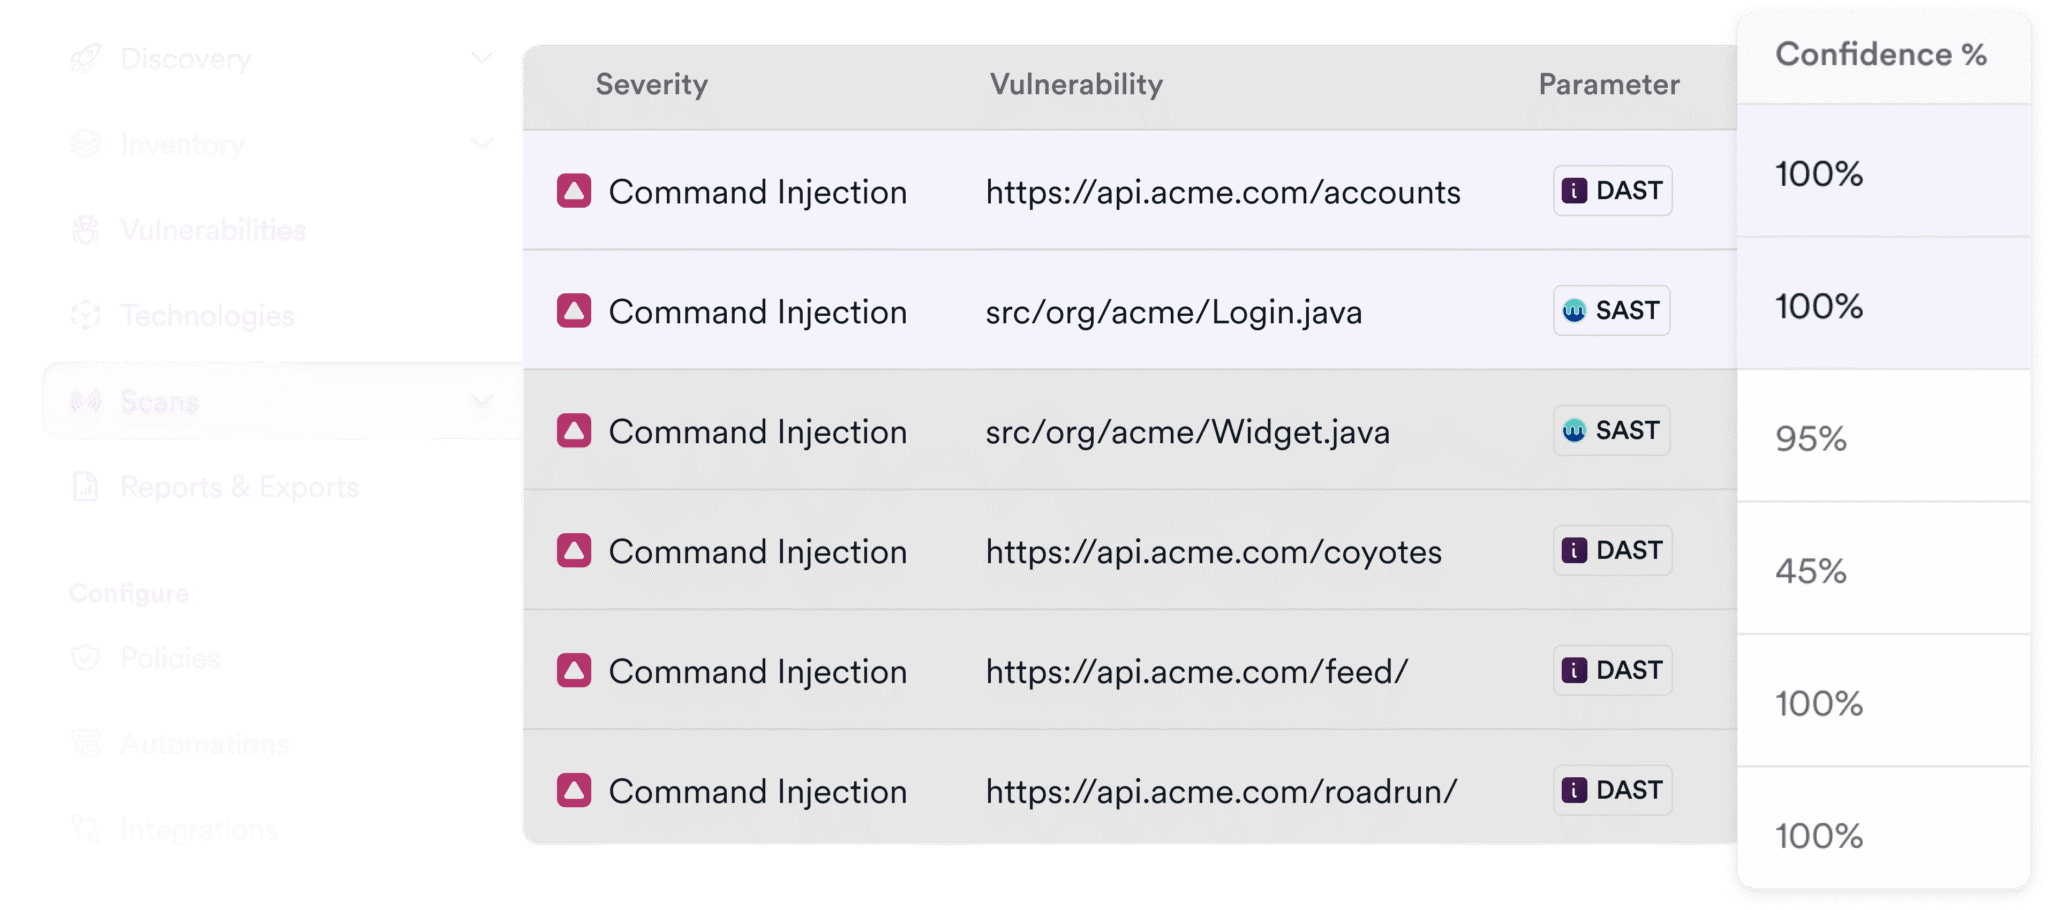Sort by the Severity column header
This screenshot has width=2048, height=910.
[x=651, y=85]
